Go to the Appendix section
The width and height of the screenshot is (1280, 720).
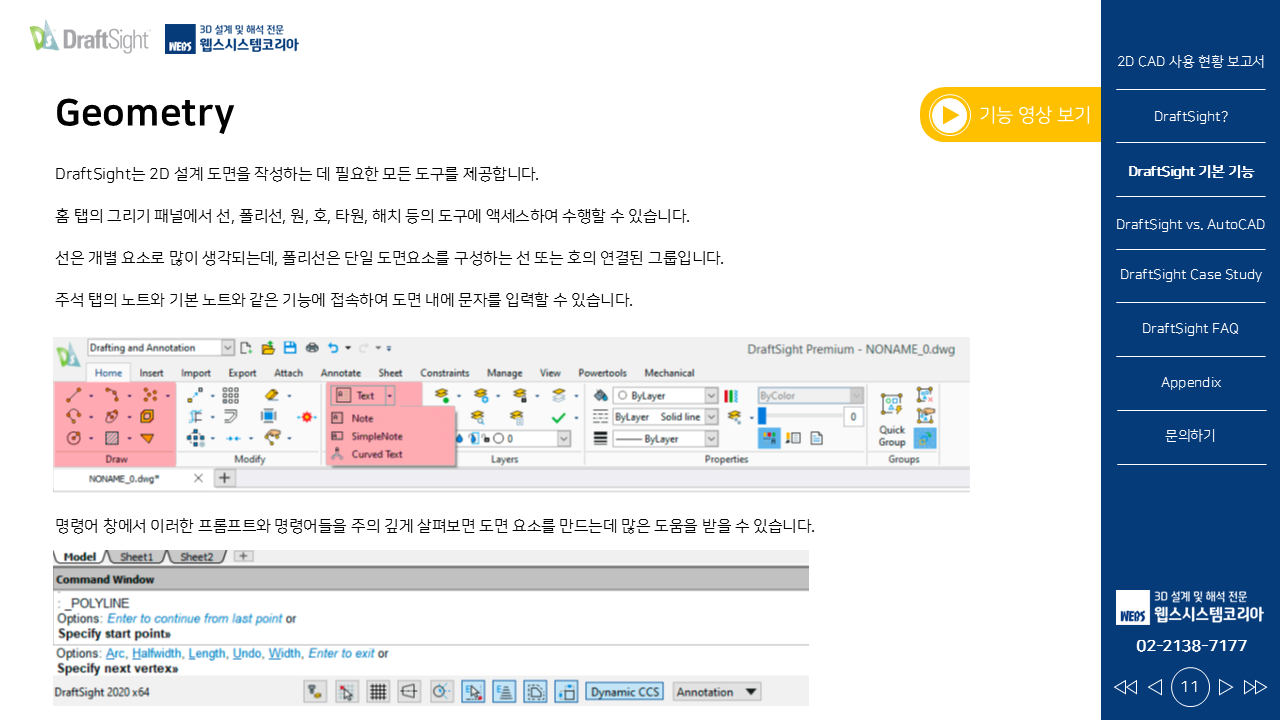point(1190,382)
